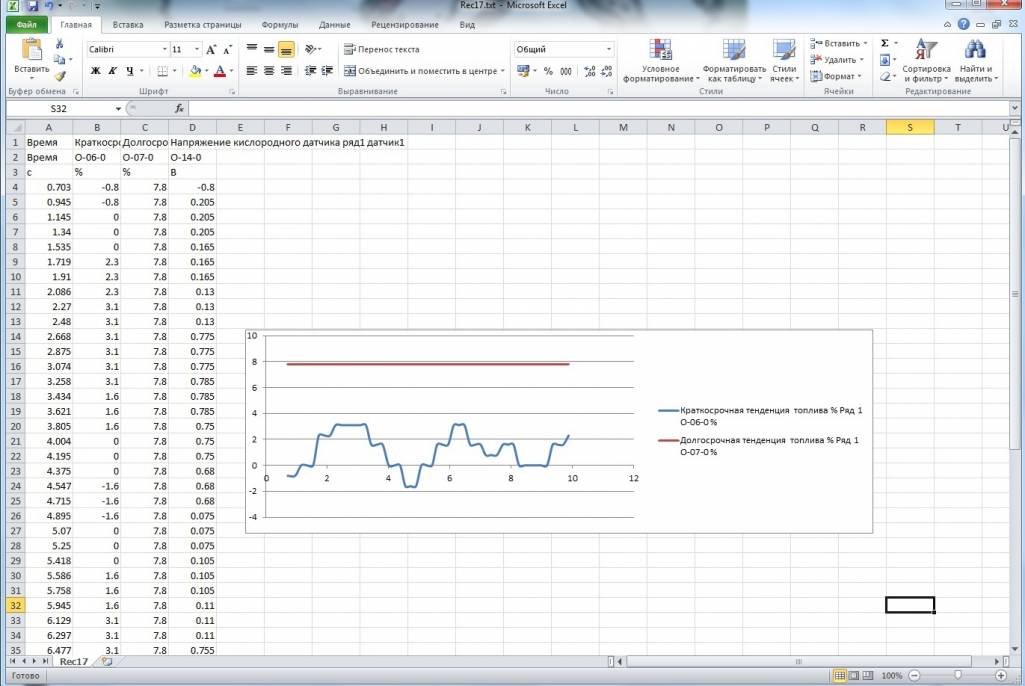Click the AutoSum sigma icon

pyautogui.click(x=885, y=44)
